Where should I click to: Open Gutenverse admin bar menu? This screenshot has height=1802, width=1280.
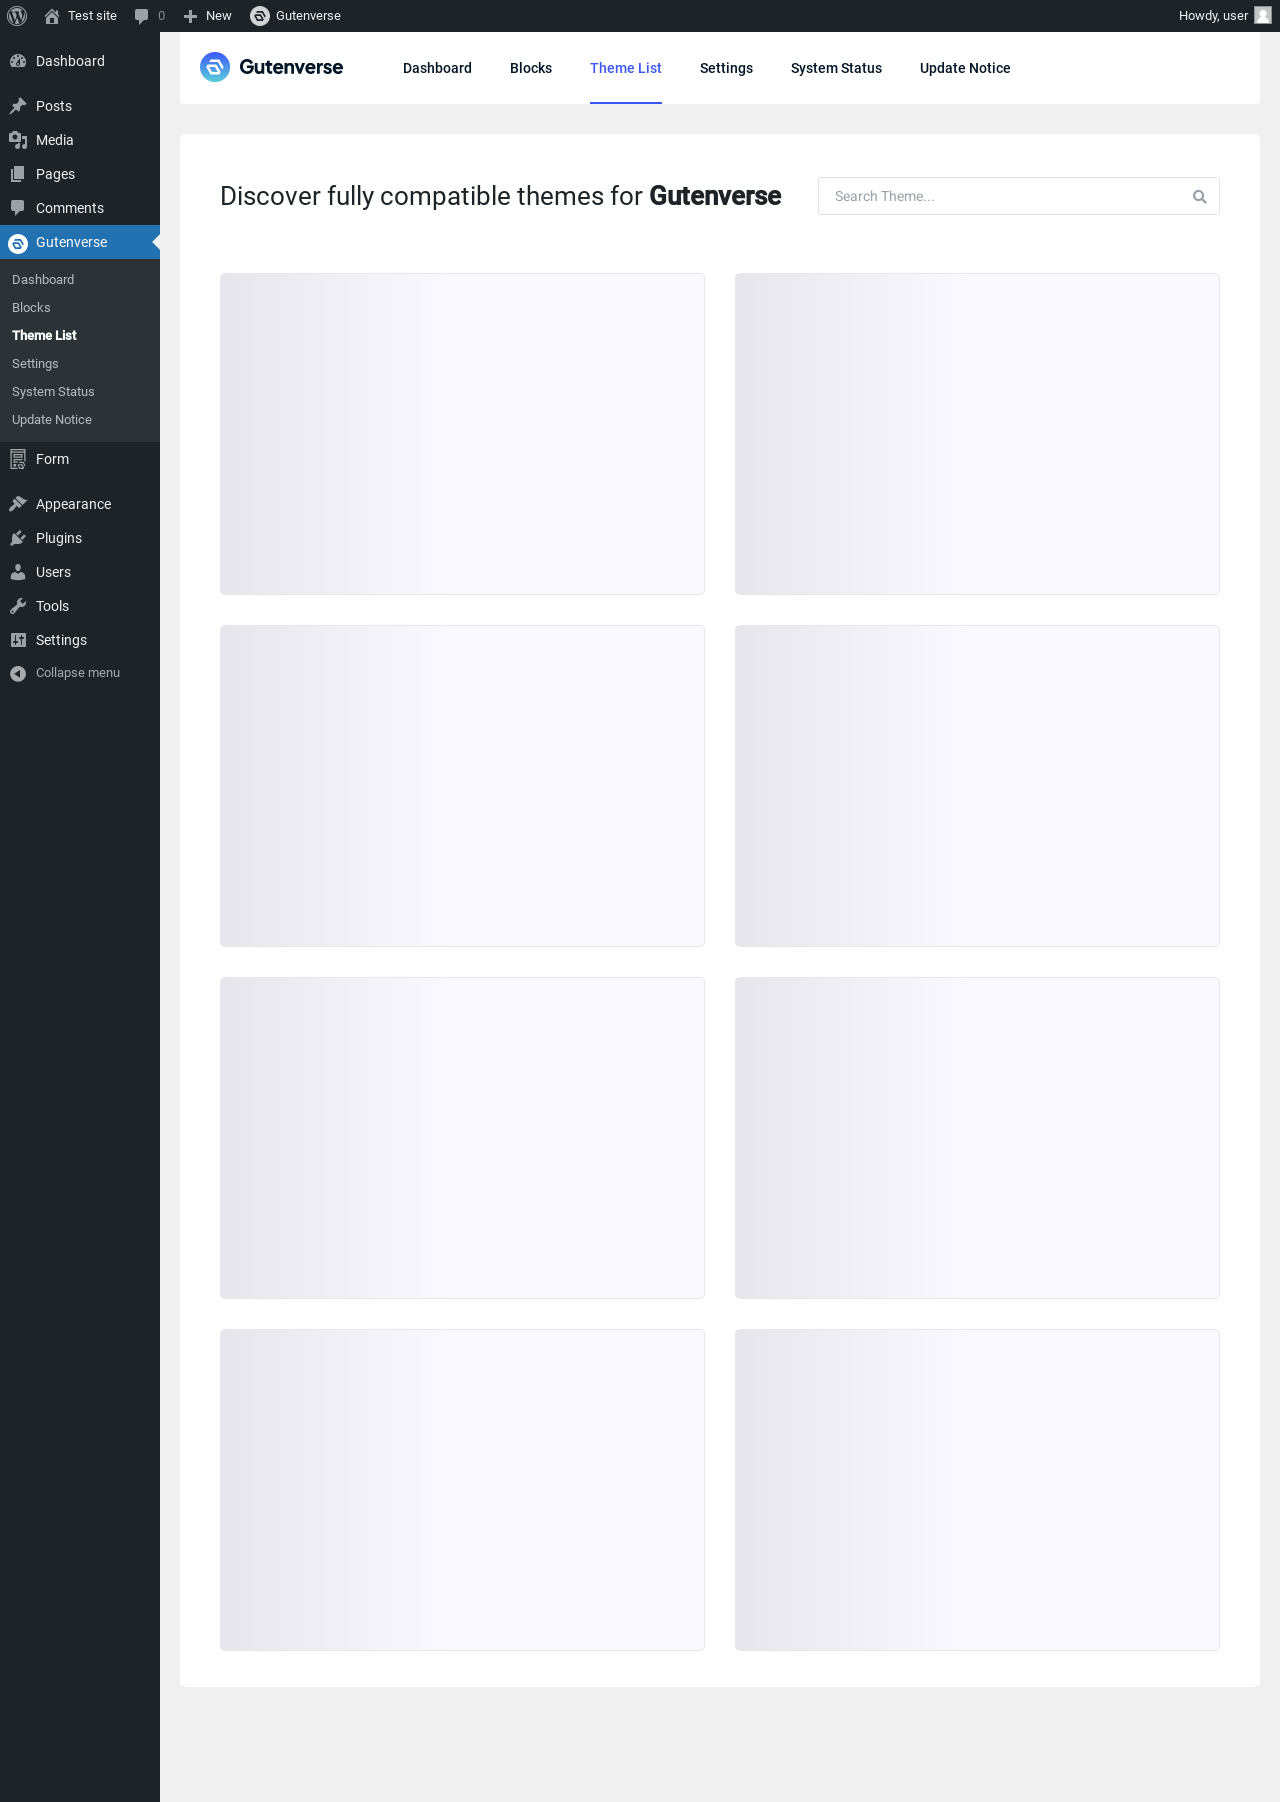pos(295,16)
